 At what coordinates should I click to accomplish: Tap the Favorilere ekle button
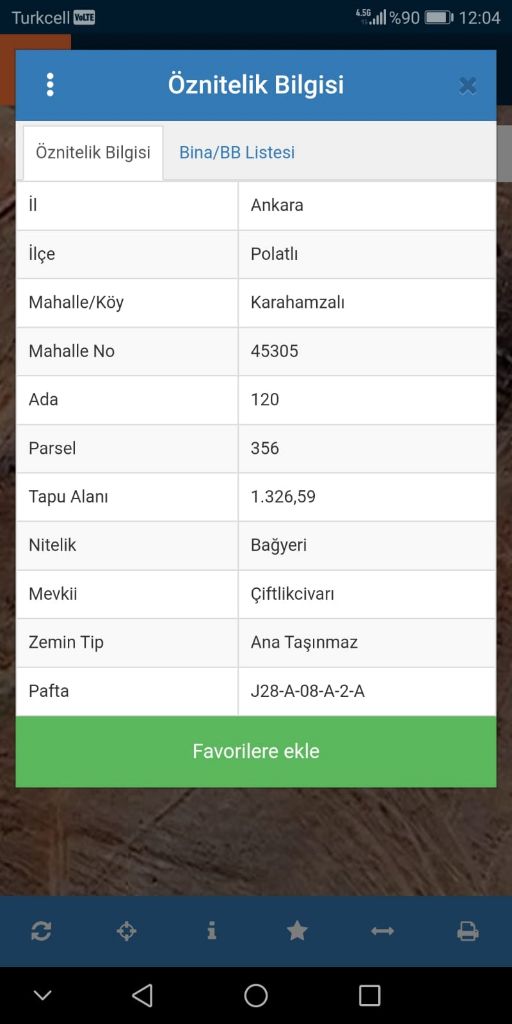coord(256,751)
